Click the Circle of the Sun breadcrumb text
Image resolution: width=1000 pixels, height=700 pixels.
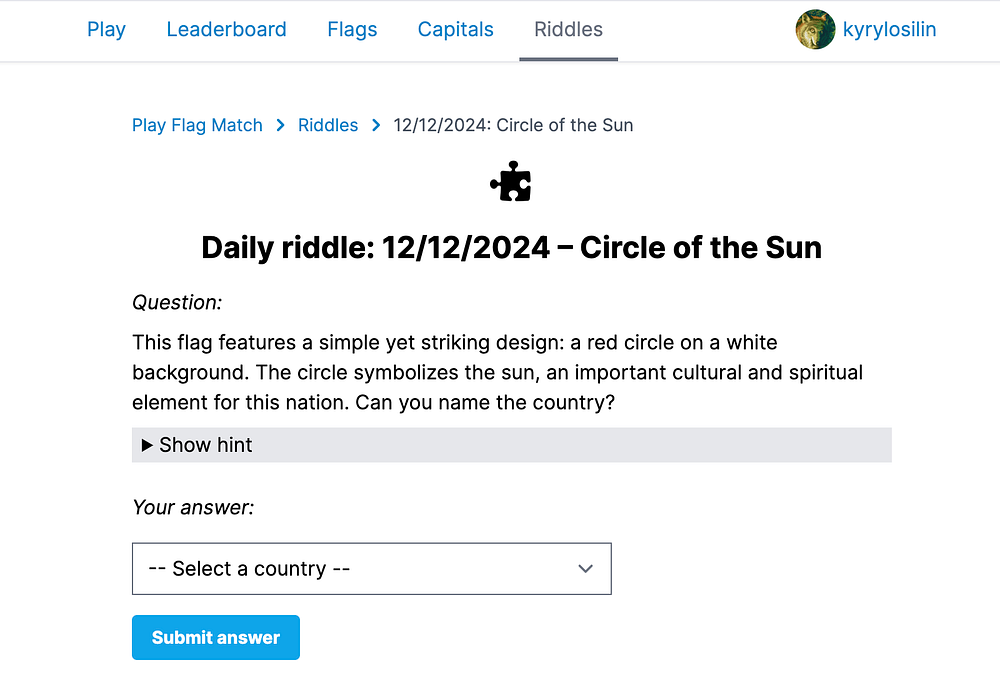(513, 125)
